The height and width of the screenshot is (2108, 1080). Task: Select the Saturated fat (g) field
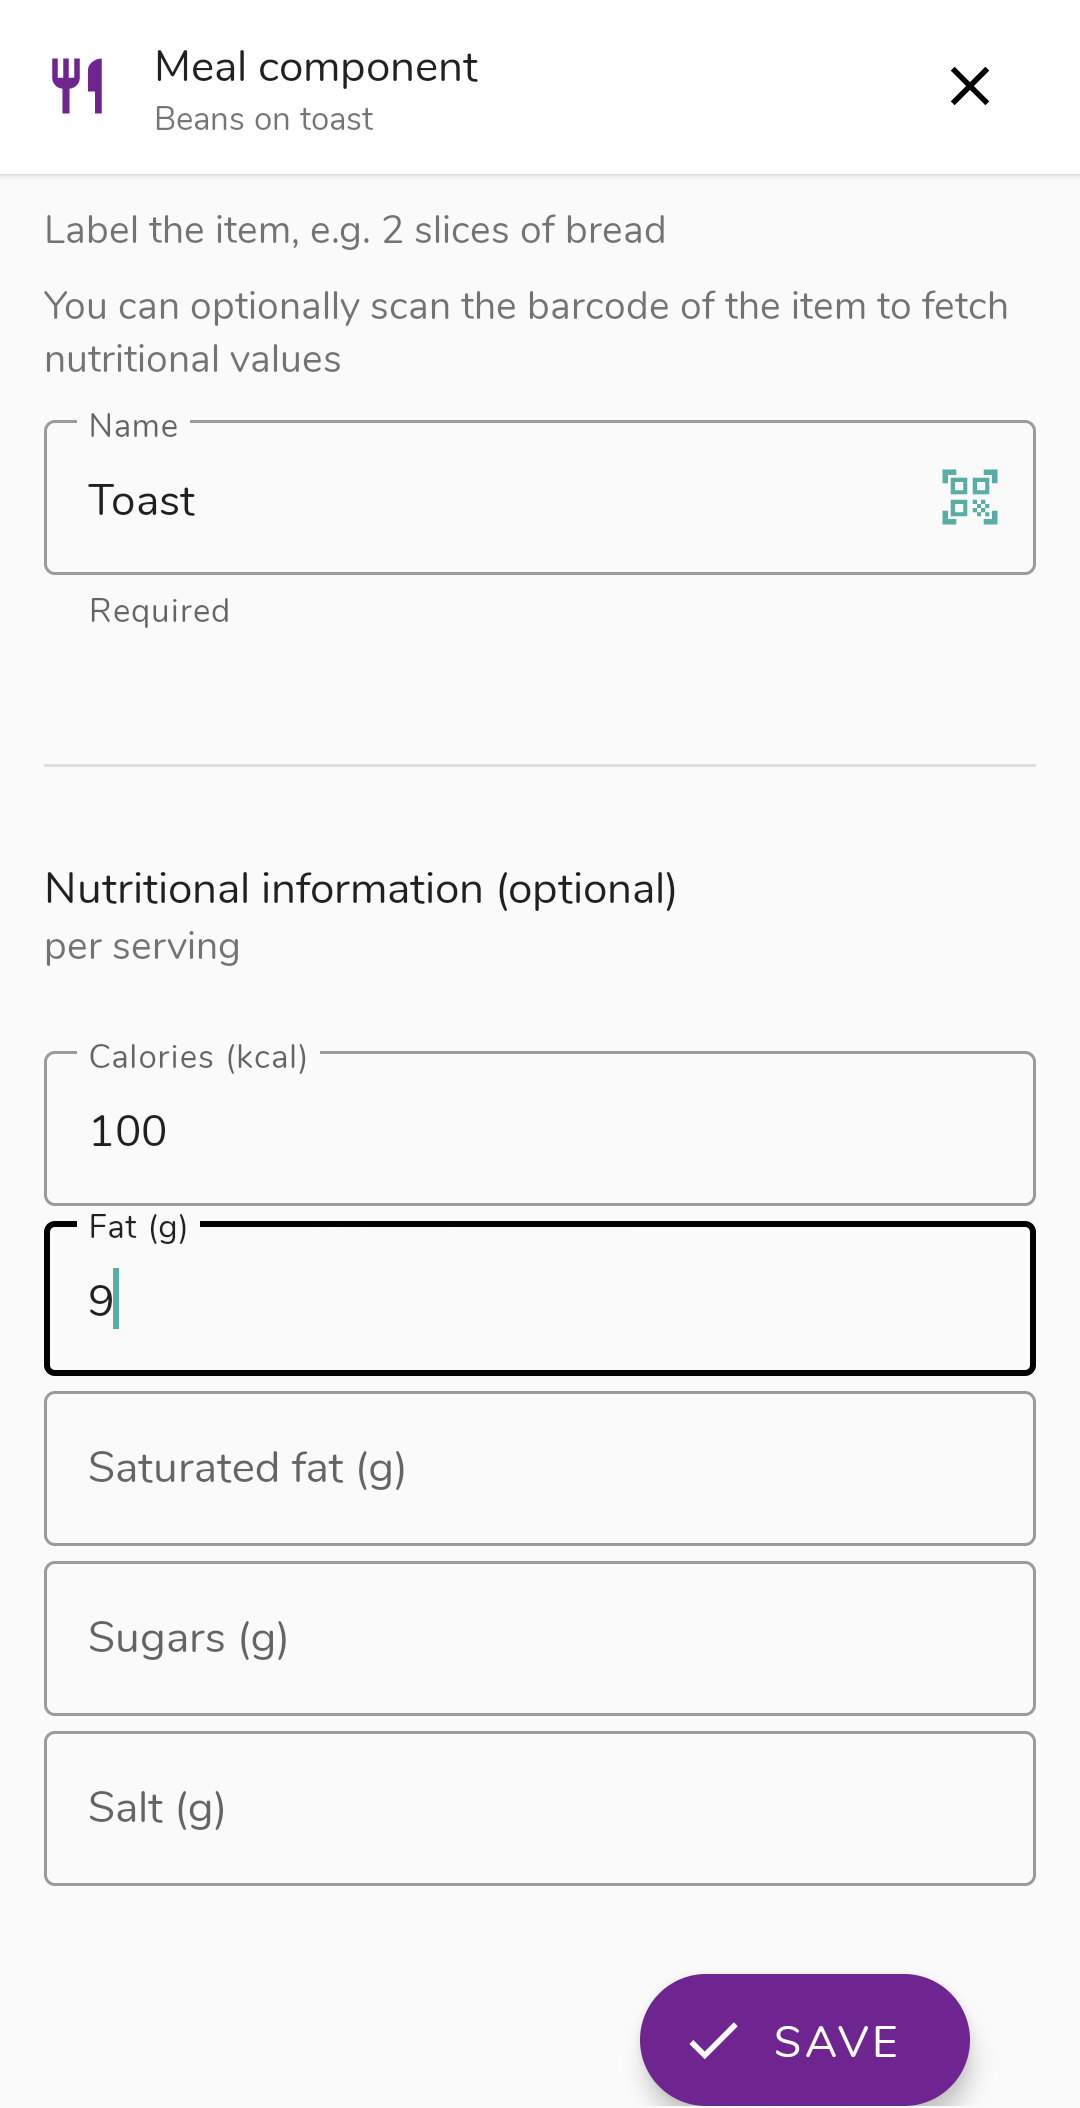tap(540, 1468)
